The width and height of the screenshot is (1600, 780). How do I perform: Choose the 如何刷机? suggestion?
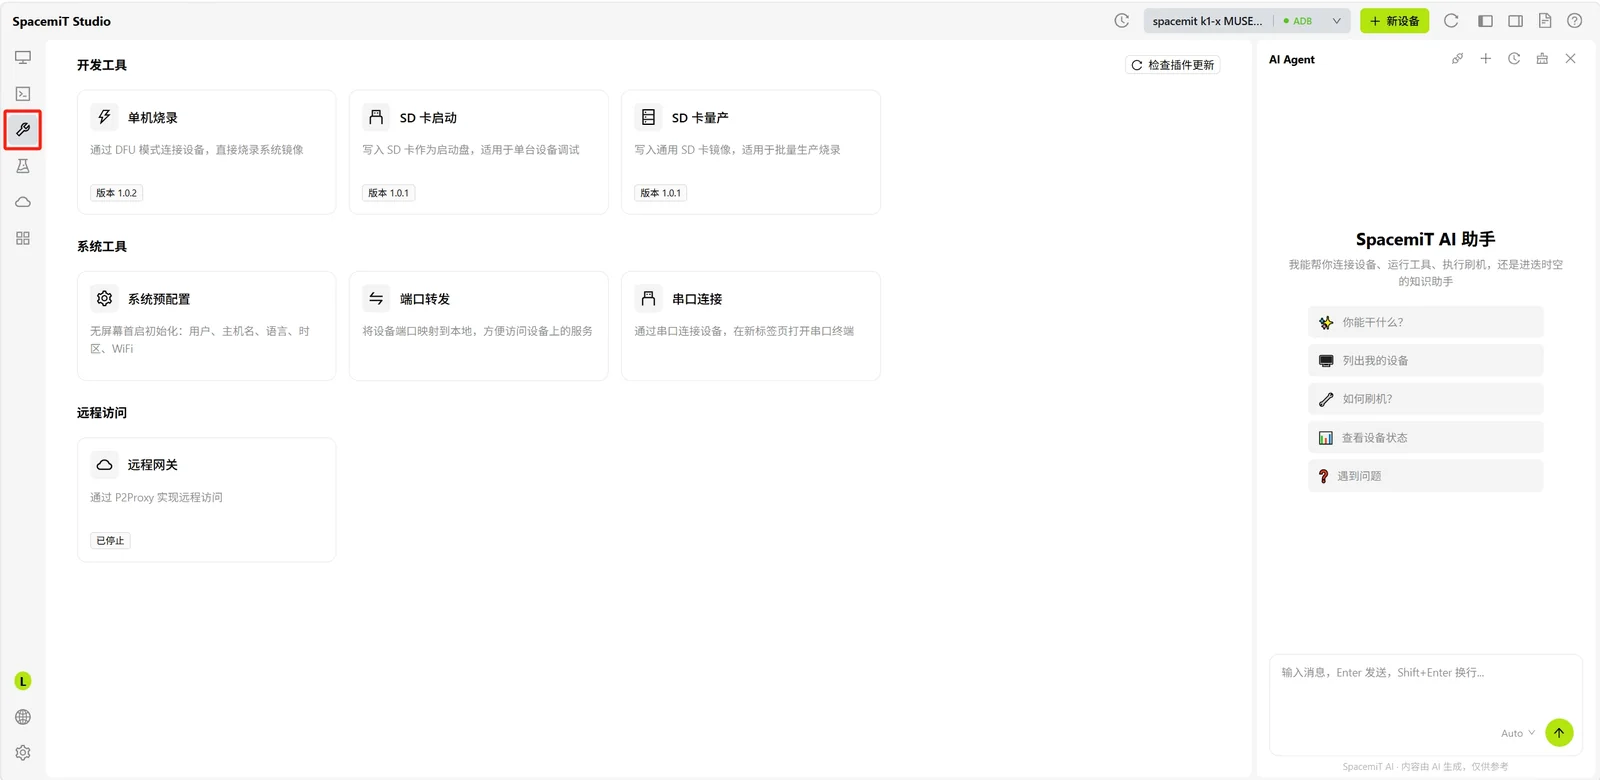pos(1425,399)
